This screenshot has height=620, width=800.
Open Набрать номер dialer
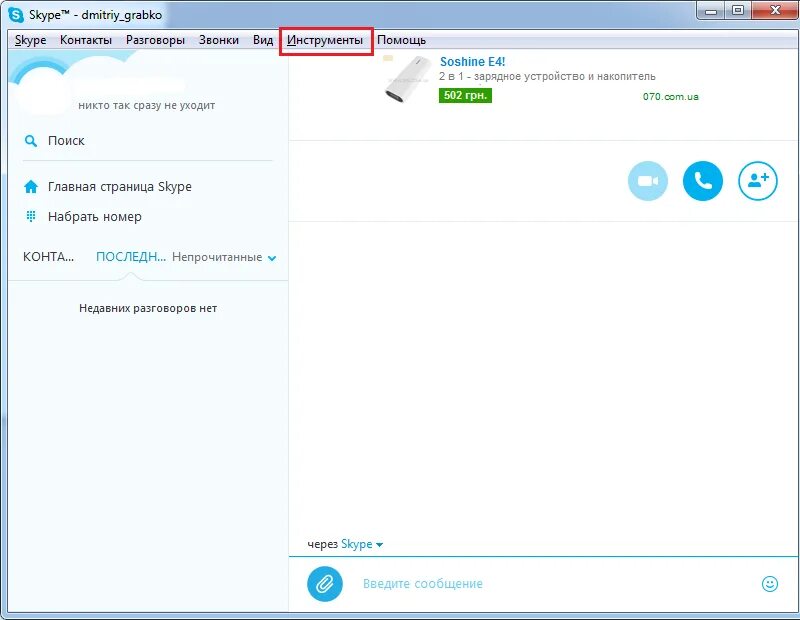[94, 217]
